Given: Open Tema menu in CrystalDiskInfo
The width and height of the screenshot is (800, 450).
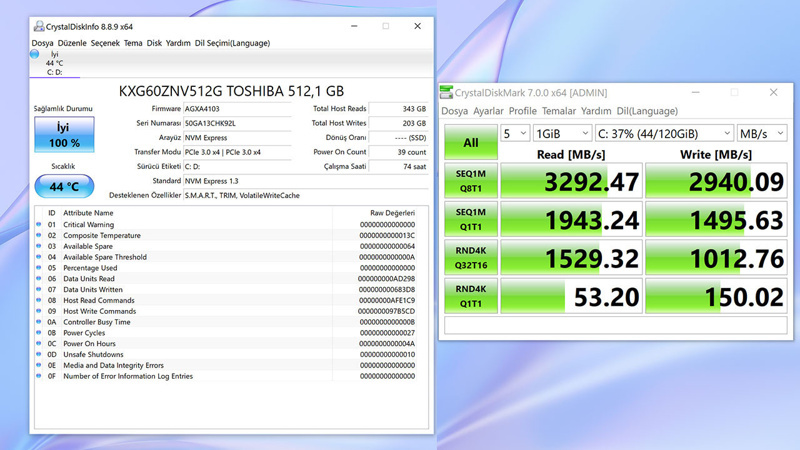Looking at the screenshot, I should click(x=133, y=43).
